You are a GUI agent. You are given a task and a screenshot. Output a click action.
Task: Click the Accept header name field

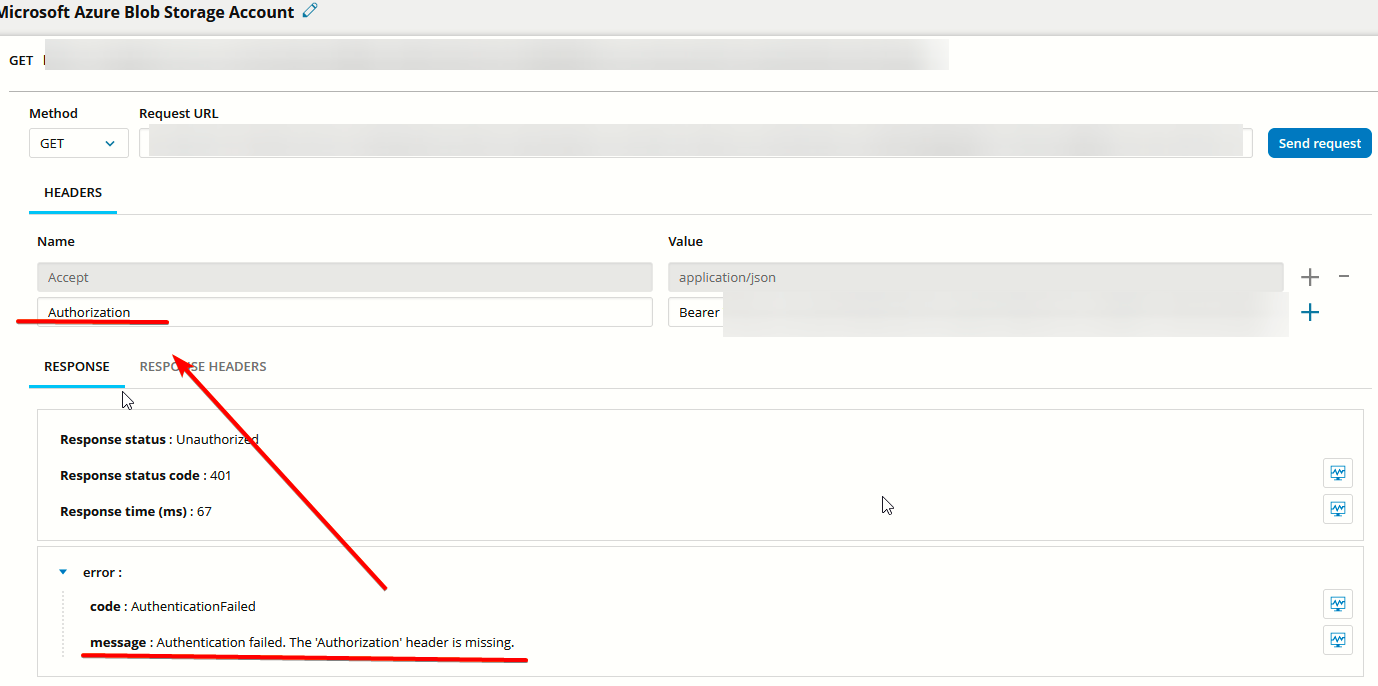pos(344,277)
